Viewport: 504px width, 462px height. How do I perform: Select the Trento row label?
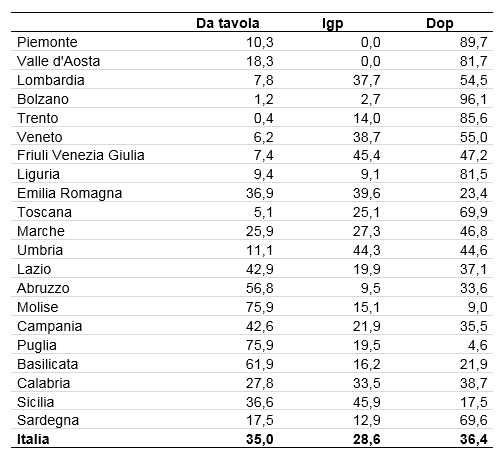38,118
